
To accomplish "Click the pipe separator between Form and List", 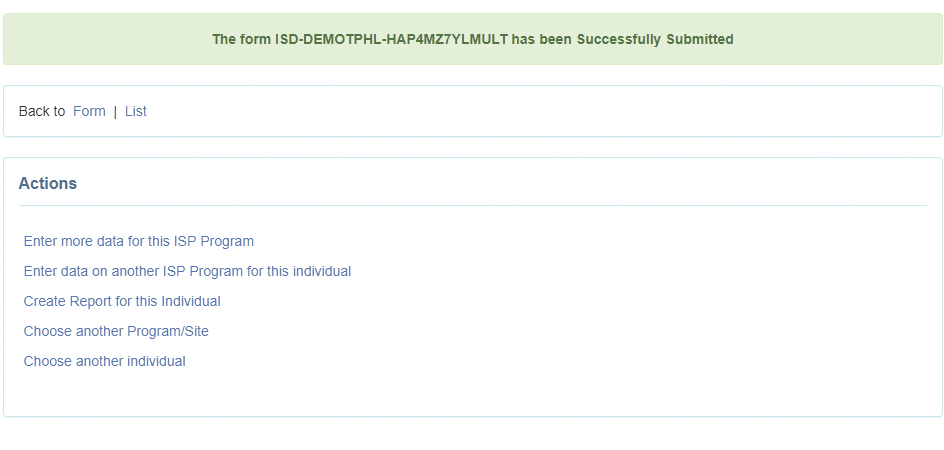I will (115, 111).
